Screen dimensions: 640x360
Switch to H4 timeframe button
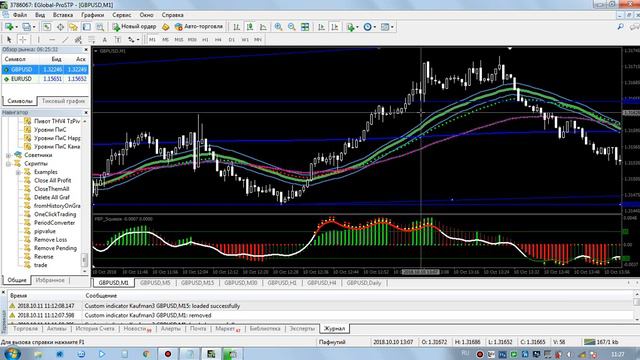pyautogui.click(x=218, y=40)
